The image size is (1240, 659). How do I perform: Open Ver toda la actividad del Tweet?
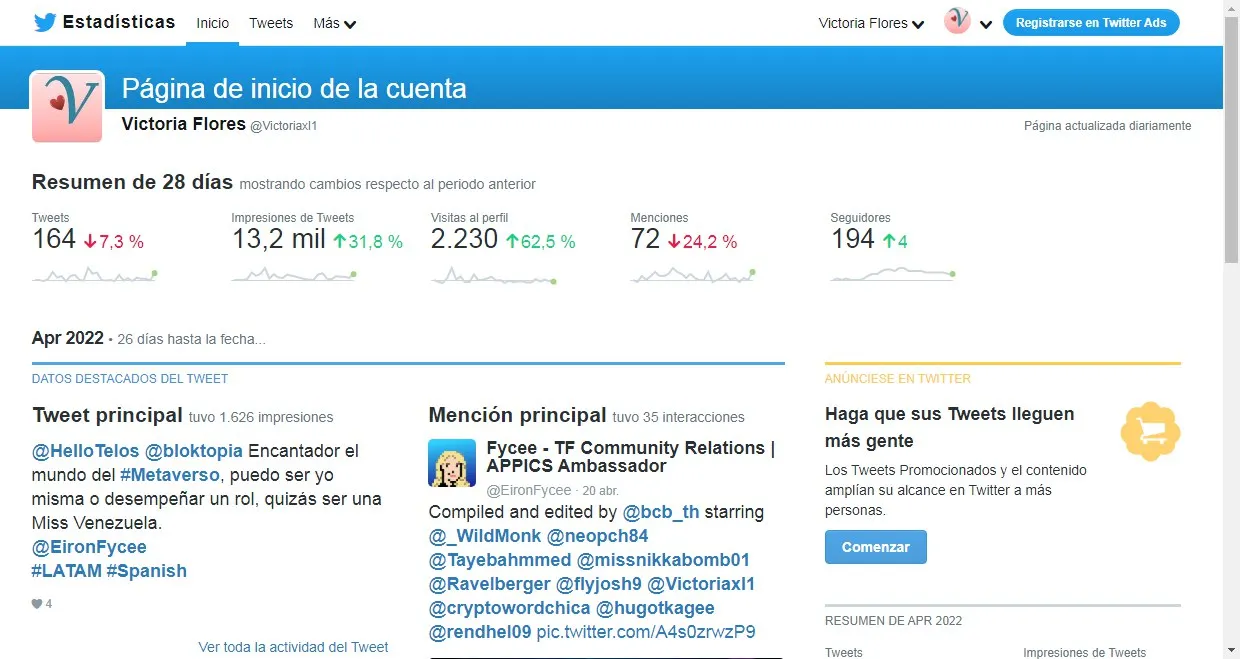click(293, 647)
